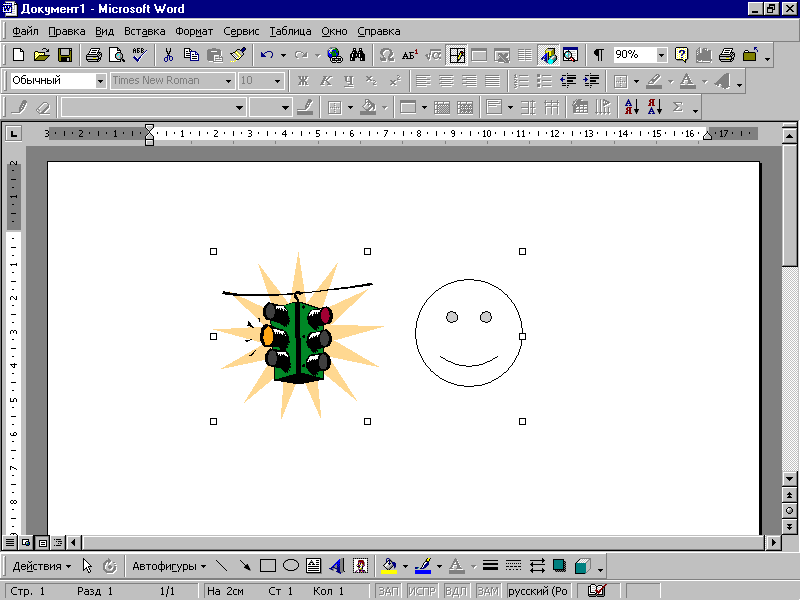Open the Таблица menu
The width and height of the screenshot is (800, 600).
(x=290, y=31)
